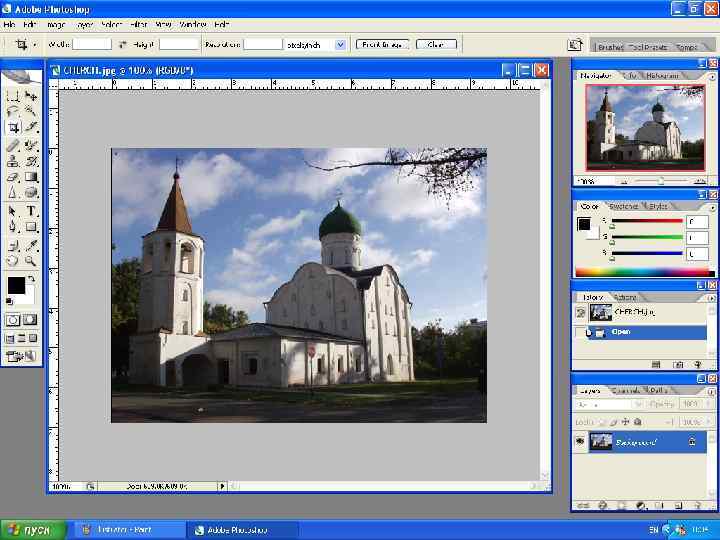The width and height of the screenshot is (720, 540).
Task: Select the Healing Brush tool
Action: coord(13,146)
